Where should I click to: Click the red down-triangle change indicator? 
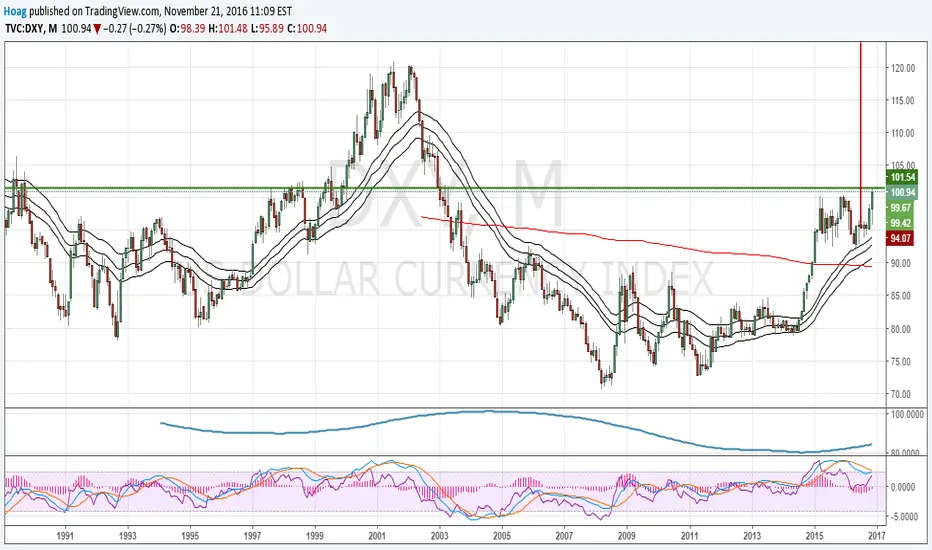97,29
